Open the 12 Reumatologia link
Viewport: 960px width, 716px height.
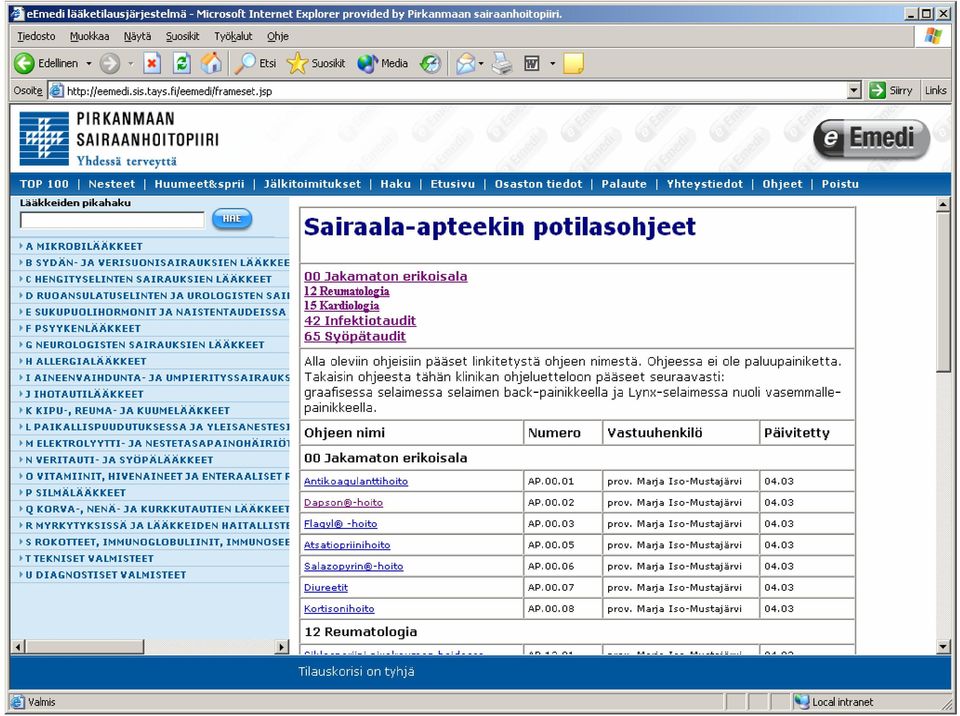[x=347, y=291]
